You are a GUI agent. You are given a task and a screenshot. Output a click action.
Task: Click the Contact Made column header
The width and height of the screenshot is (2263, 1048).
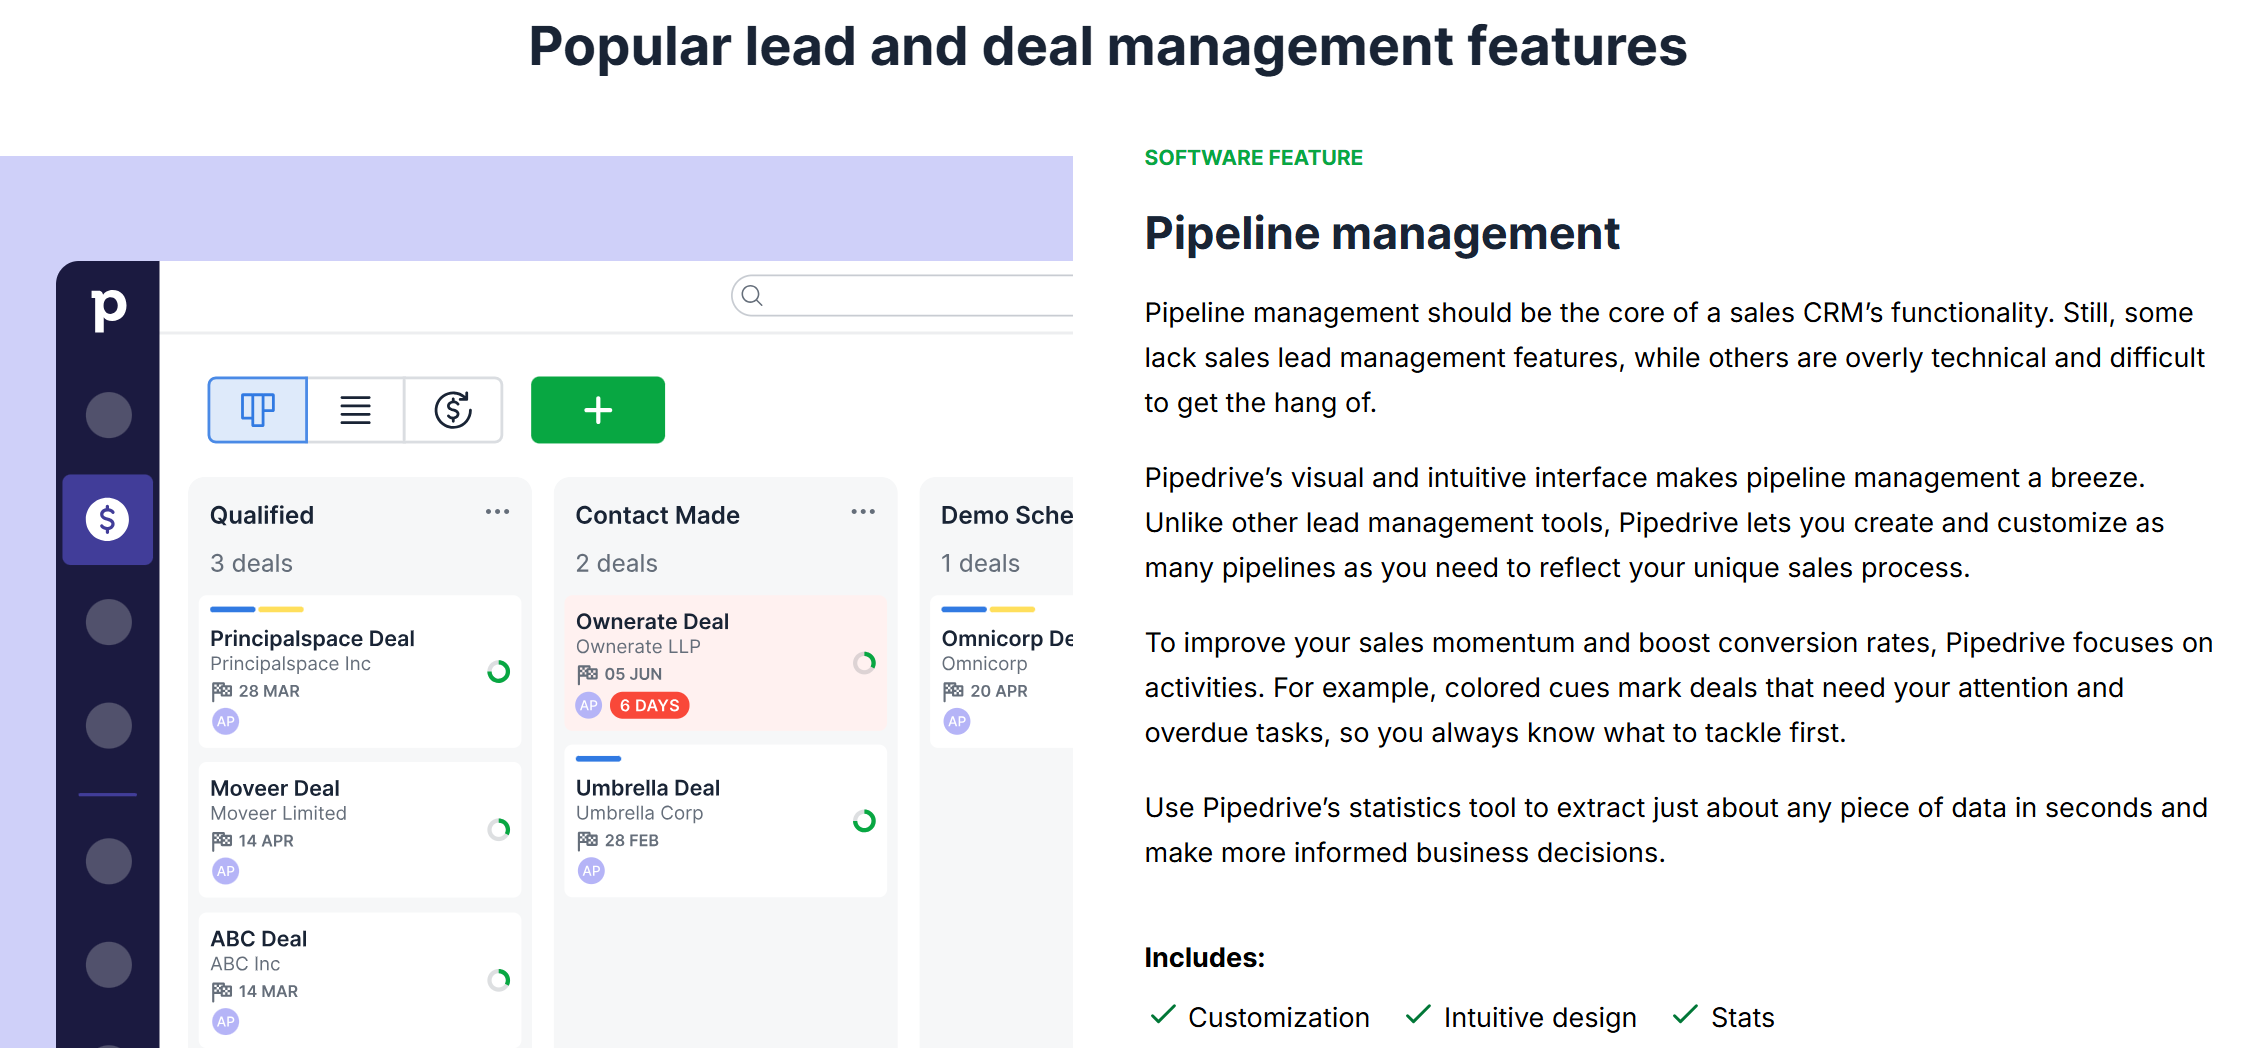[x=657, y=515]
